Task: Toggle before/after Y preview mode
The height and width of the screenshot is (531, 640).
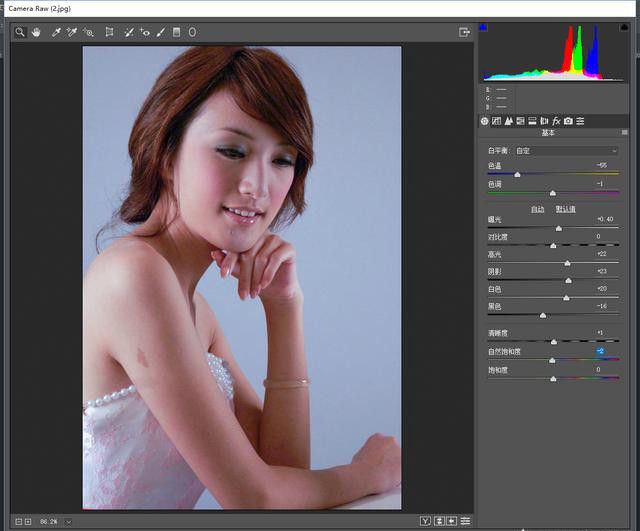Action: point(425,521)
